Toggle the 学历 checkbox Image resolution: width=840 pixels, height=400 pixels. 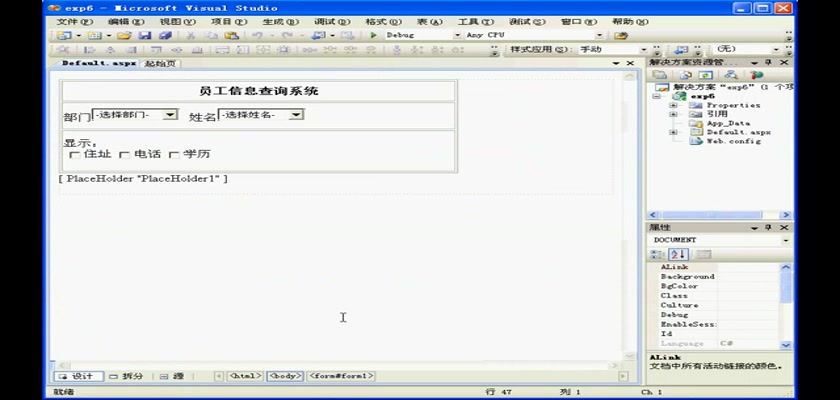(x=174, y=155)
